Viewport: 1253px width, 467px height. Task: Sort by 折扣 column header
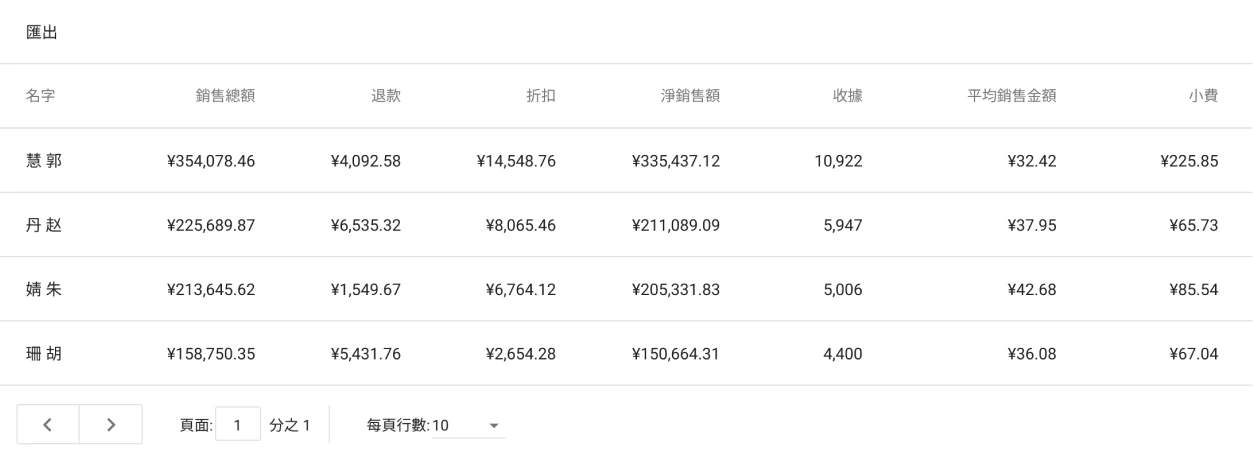pyautogui.click(x=541, y=96)
